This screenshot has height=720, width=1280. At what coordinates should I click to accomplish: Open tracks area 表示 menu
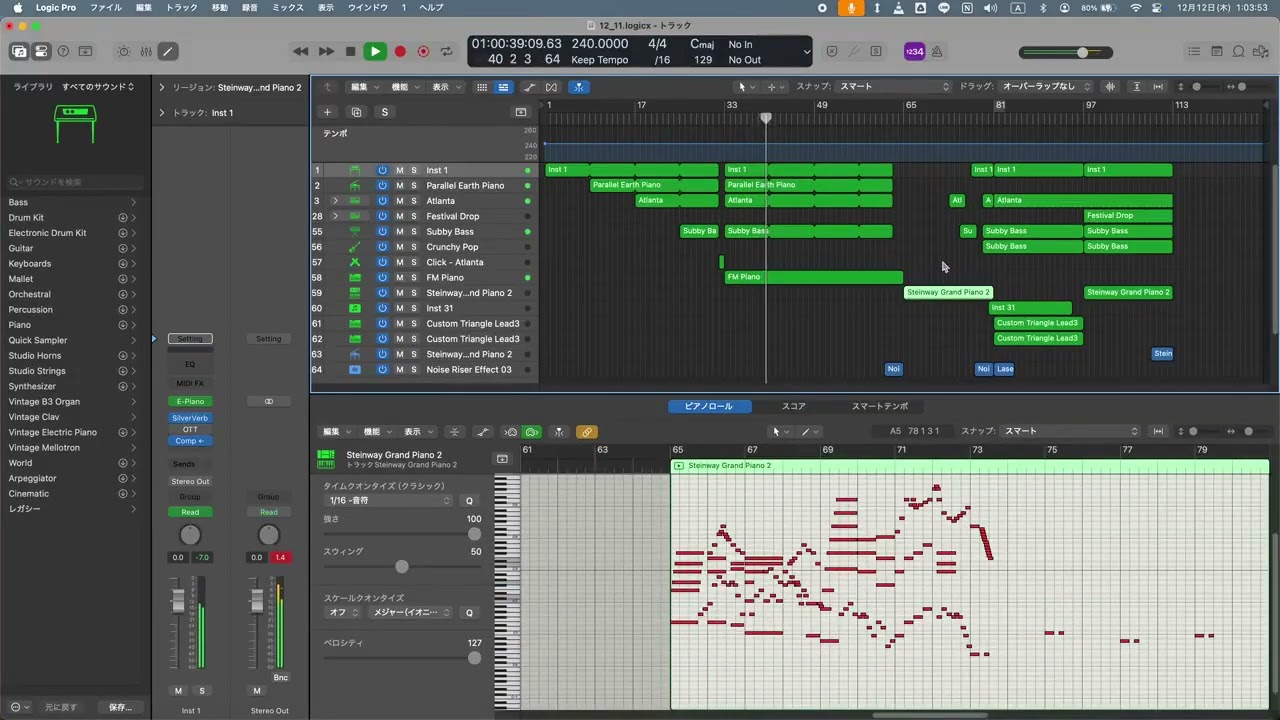(x=445, y=87)
